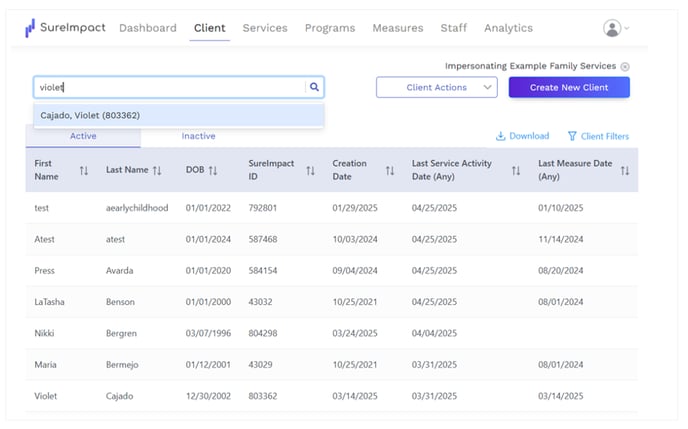Sort by SureImpact ID column arrows

click(310, 171)
